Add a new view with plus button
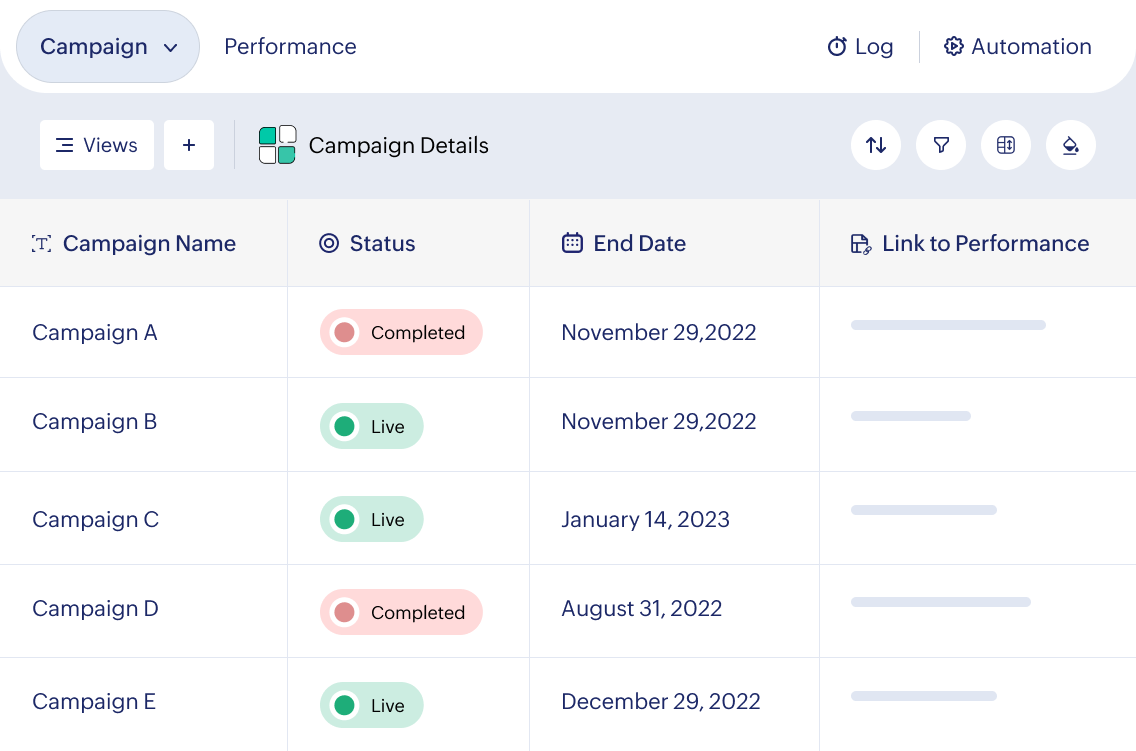The image size is (1136, 751). 189,145
